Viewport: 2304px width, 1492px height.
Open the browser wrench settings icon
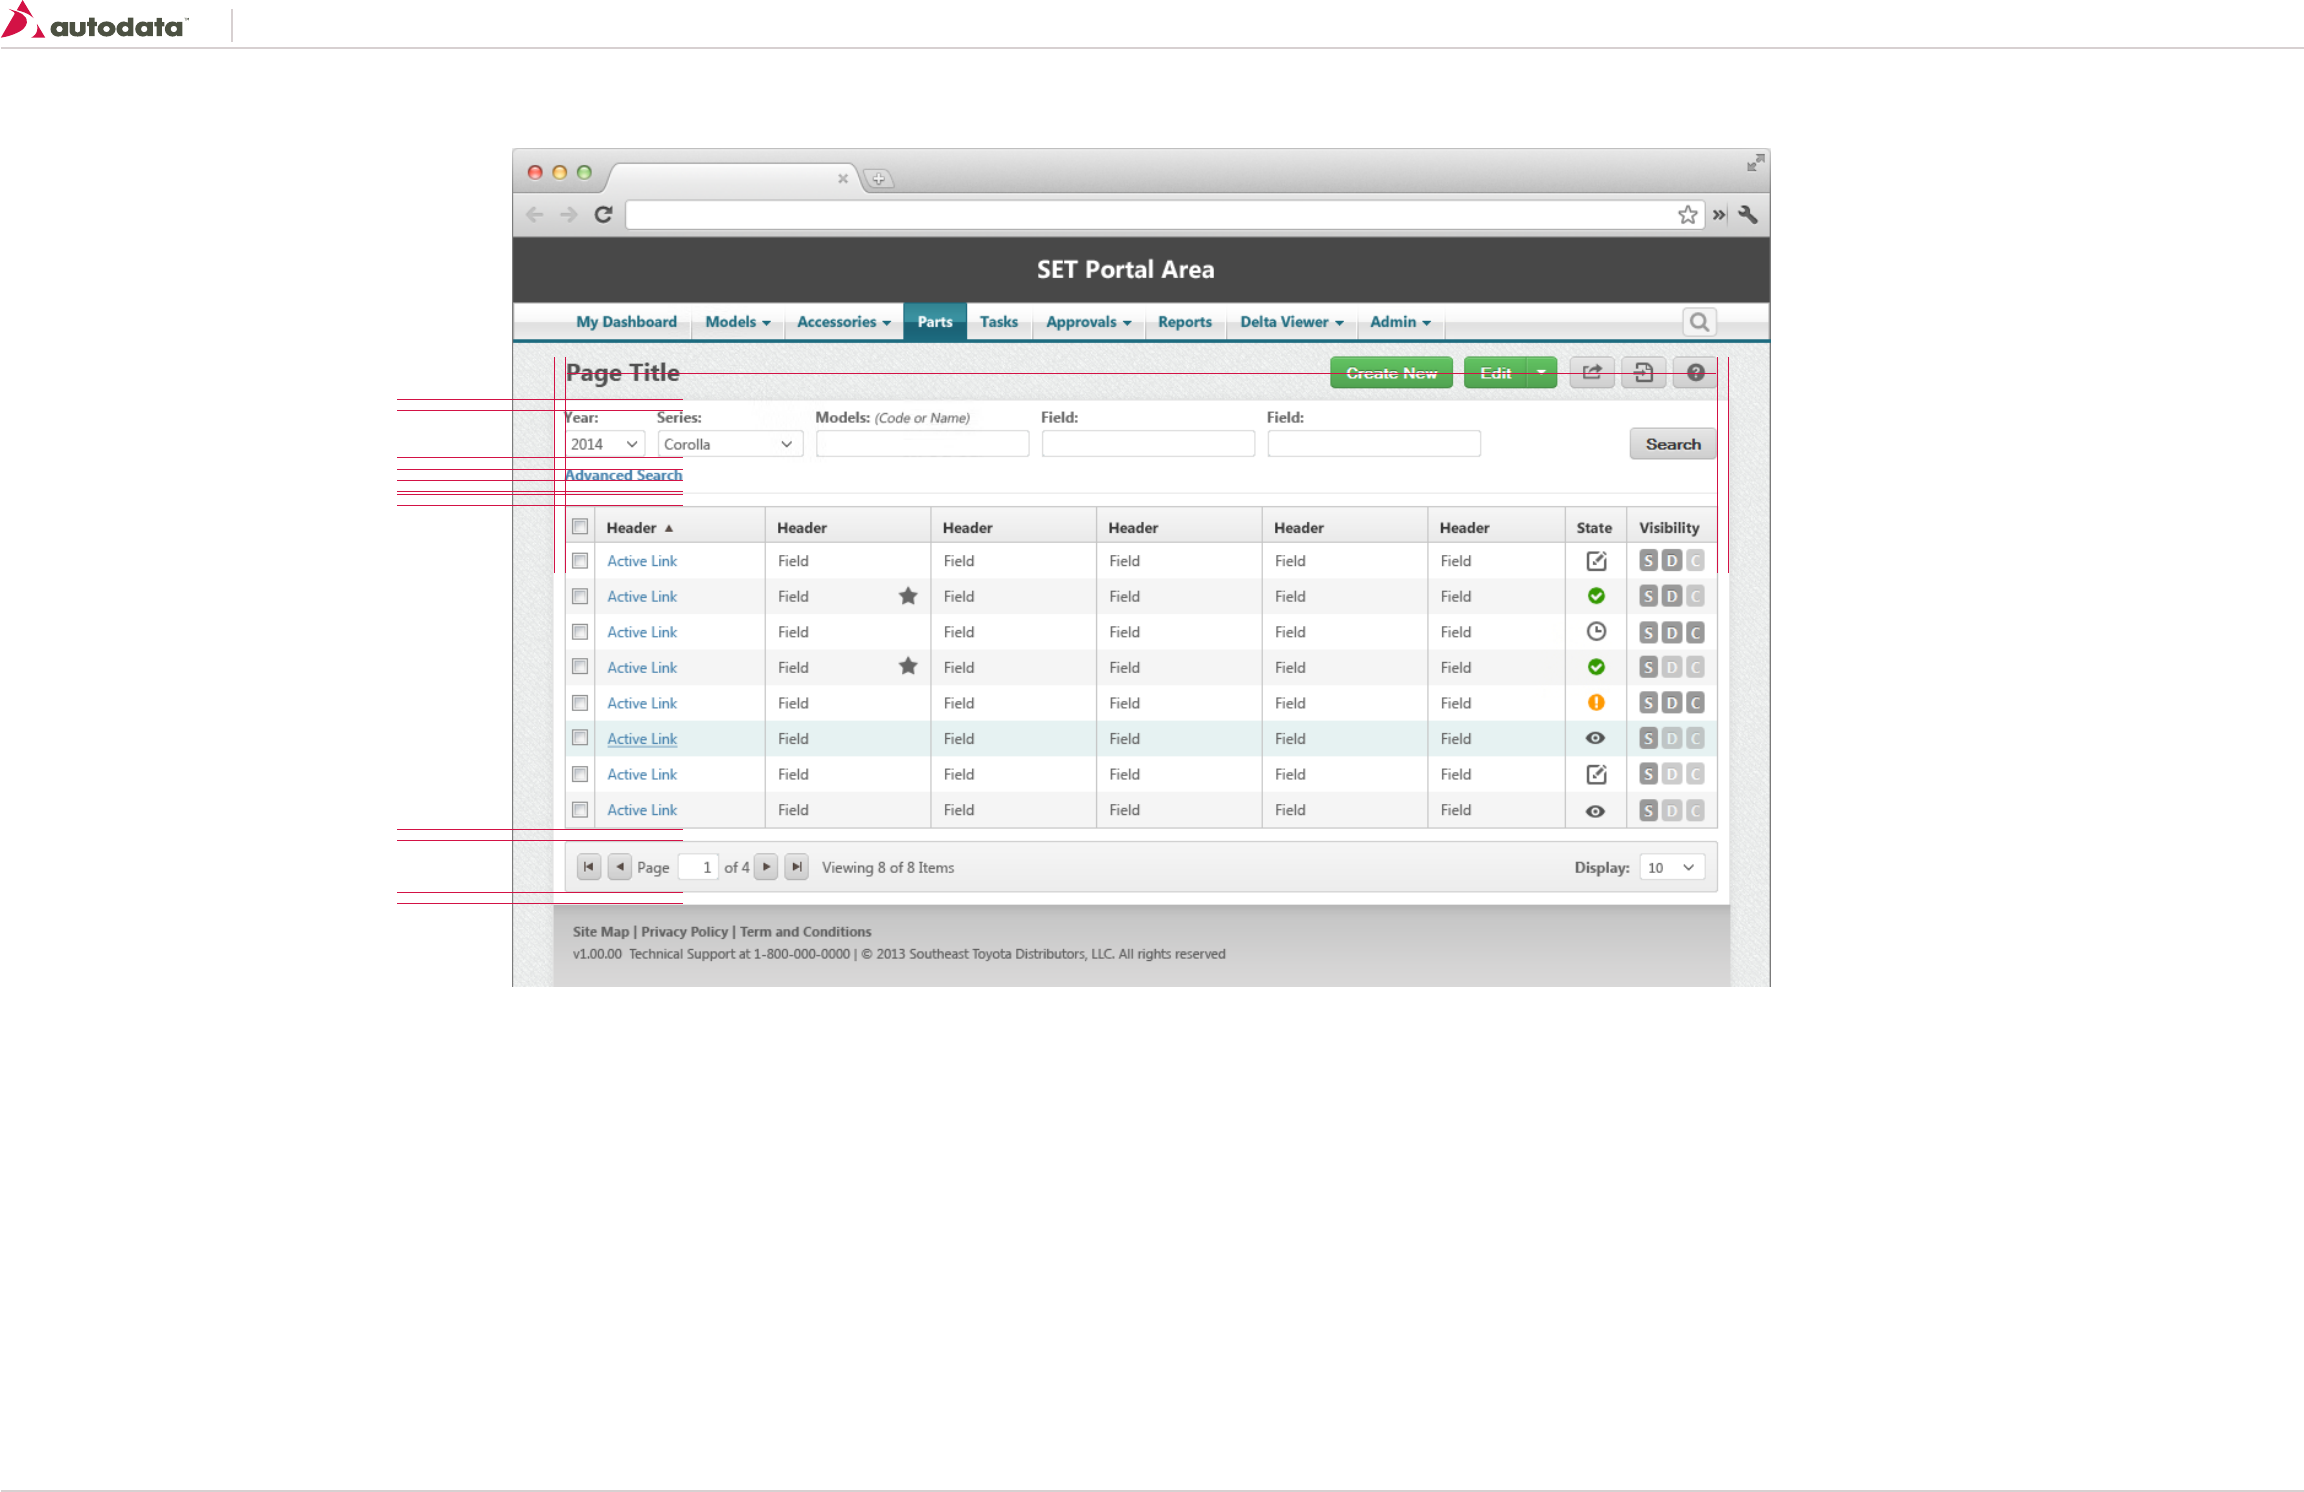[x=1748, y=215]
